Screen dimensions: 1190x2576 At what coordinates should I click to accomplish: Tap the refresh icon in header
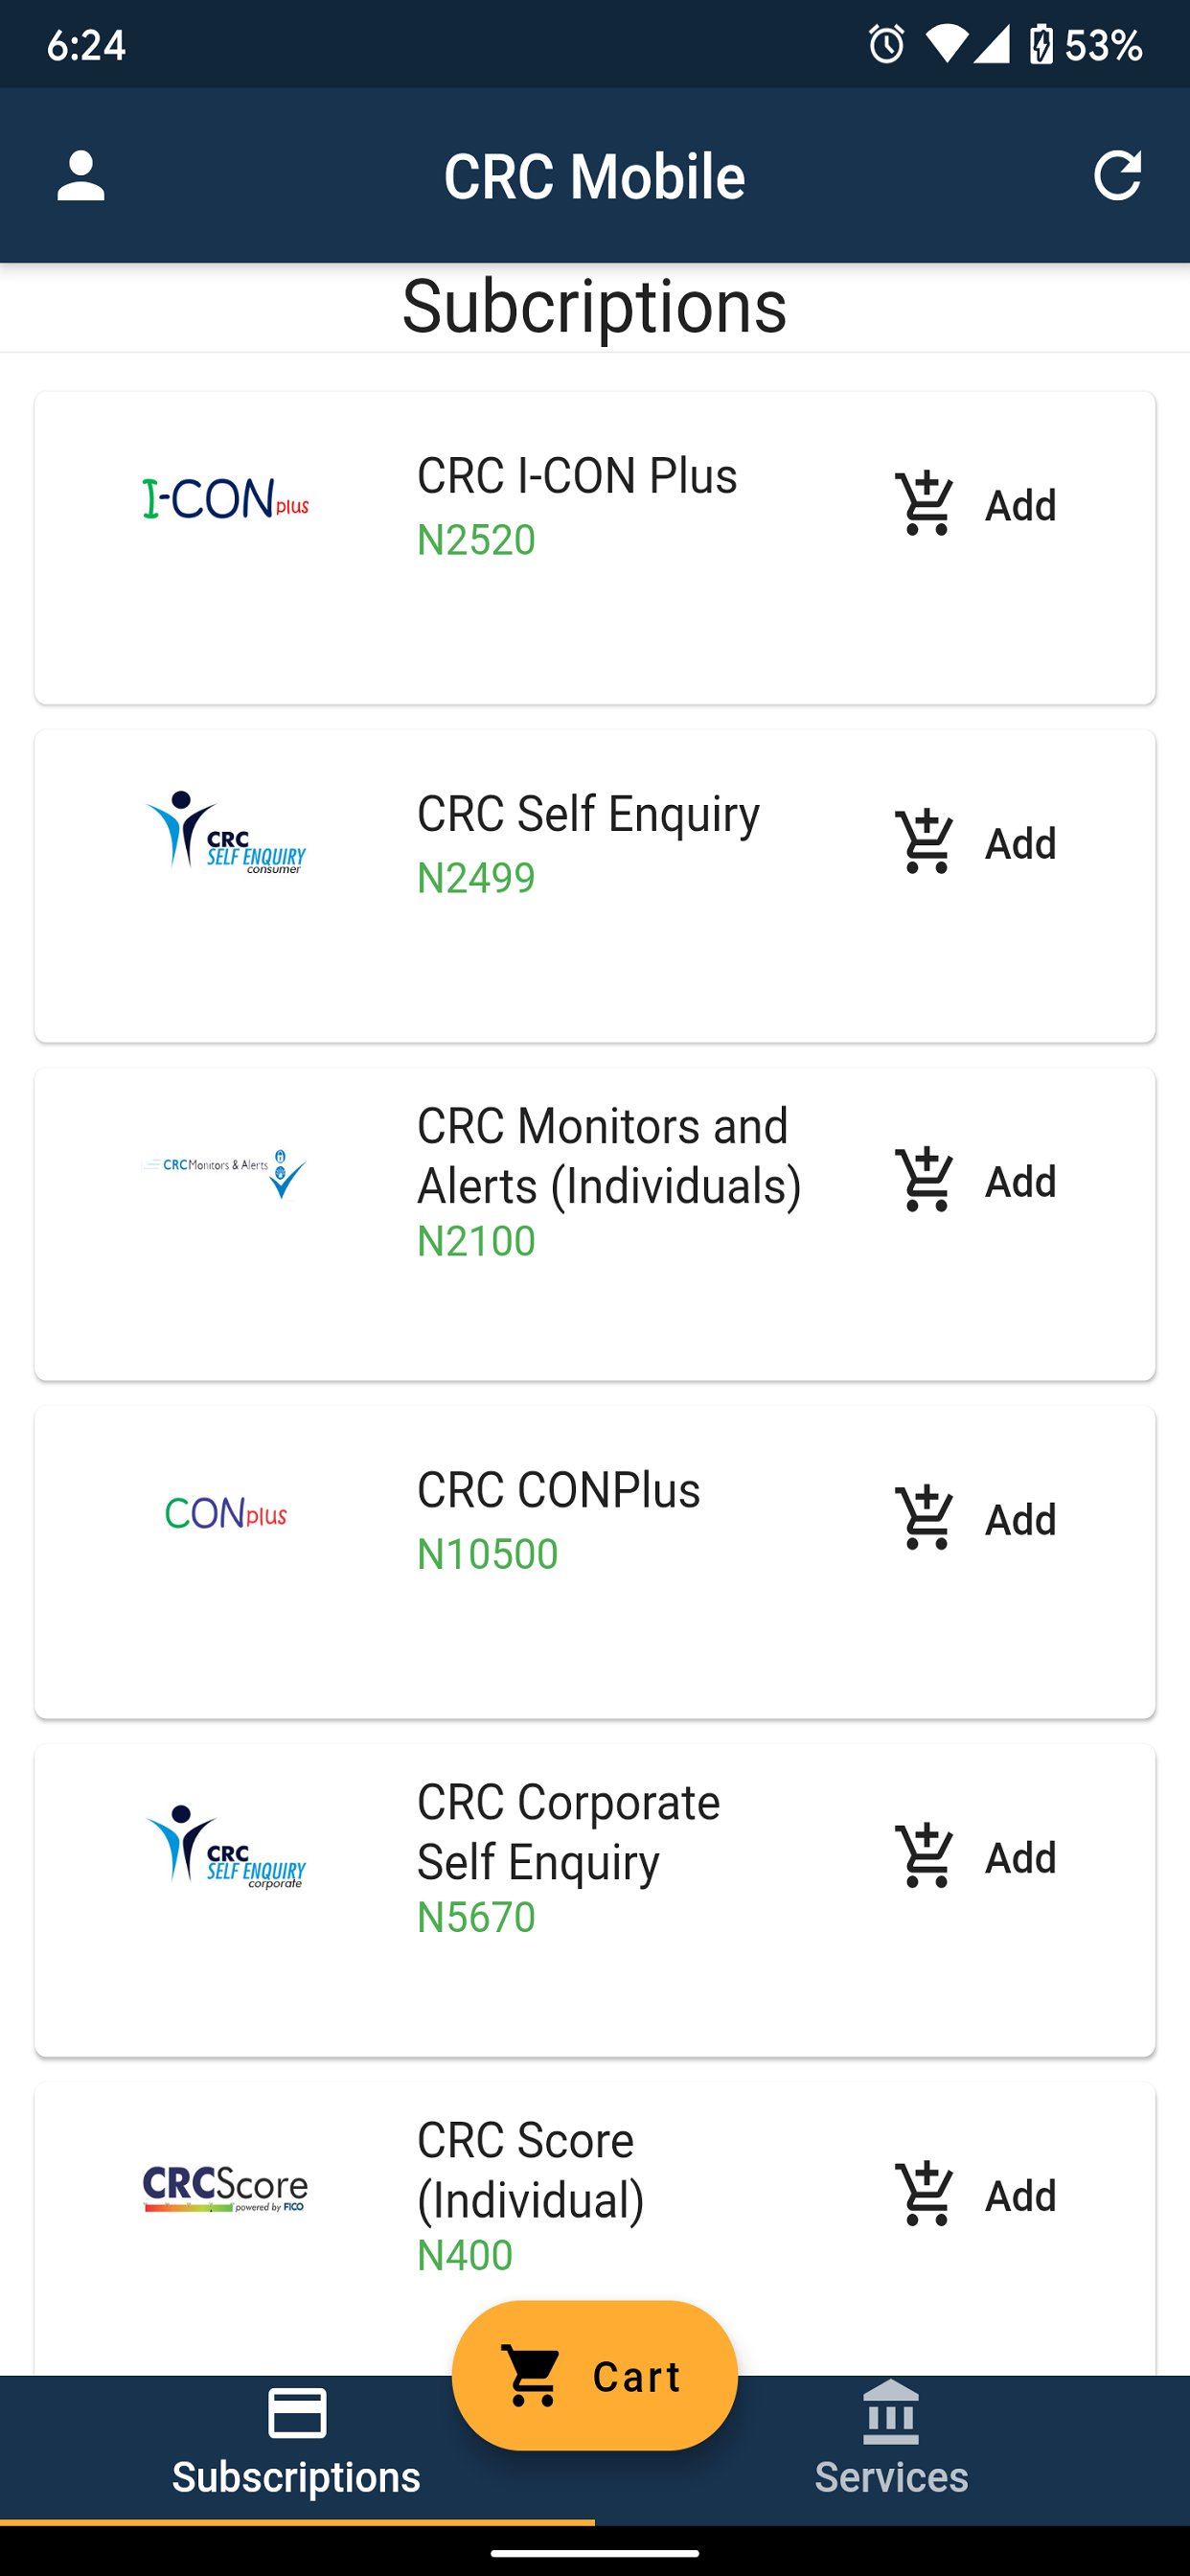1116,176
